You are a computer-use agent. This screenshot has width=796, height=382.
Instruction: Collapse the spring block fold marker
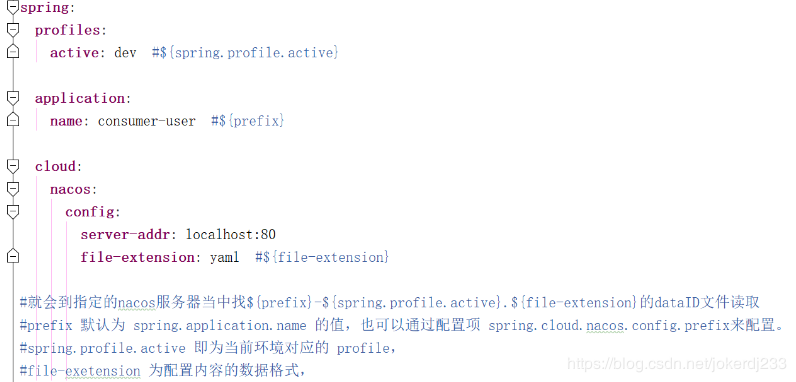13,8
